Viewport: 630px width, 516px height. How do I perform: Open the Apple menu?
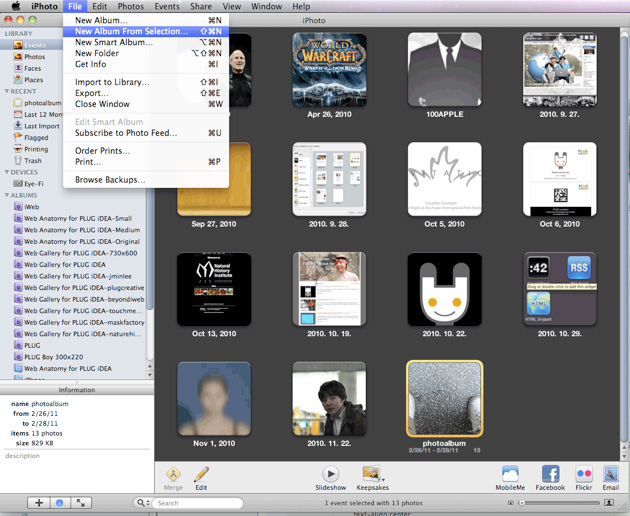click(x=16, y=6)
